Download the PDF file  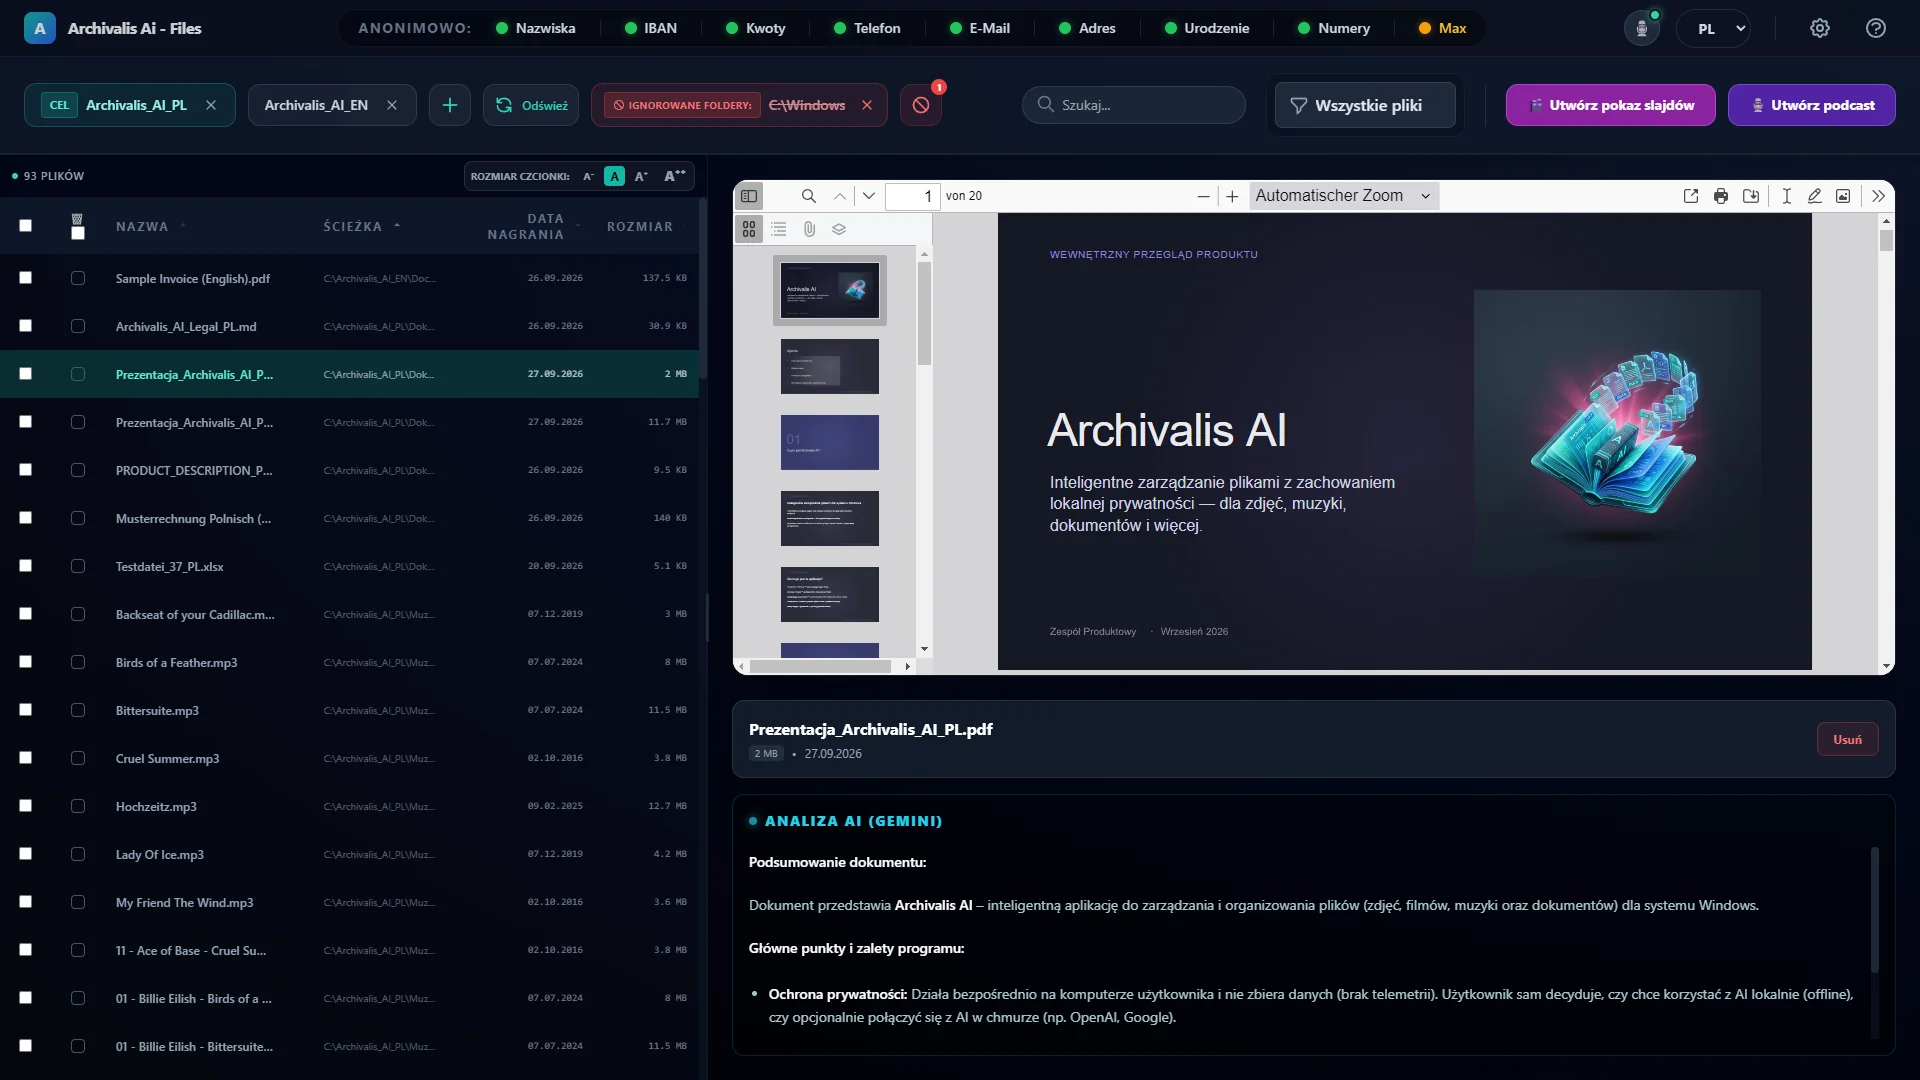point(1751,196)
